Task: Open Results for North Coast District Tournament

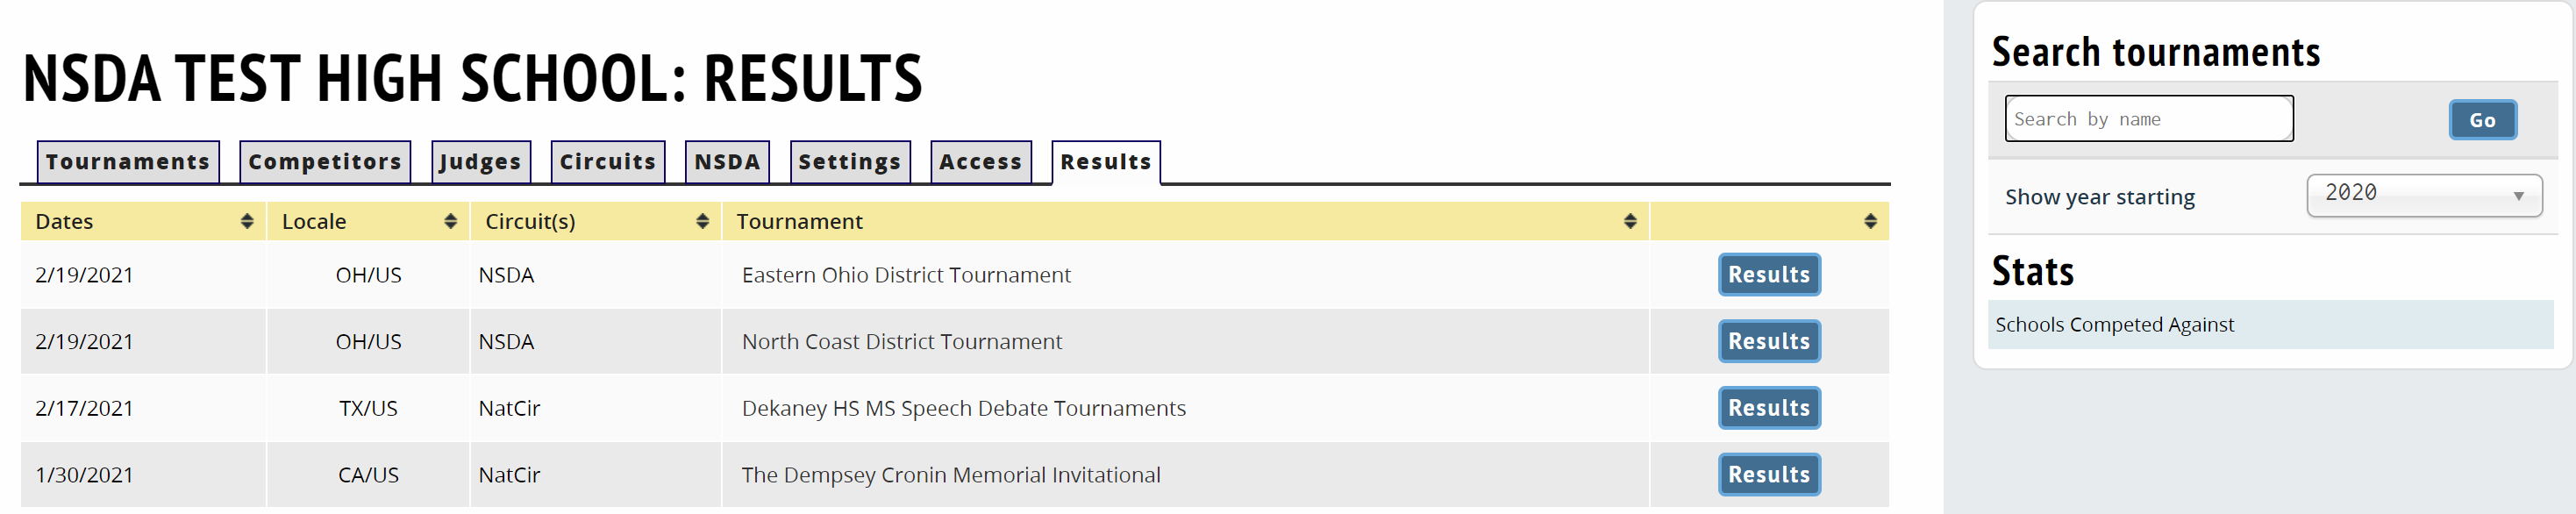Action: (x=1768, y=341)
